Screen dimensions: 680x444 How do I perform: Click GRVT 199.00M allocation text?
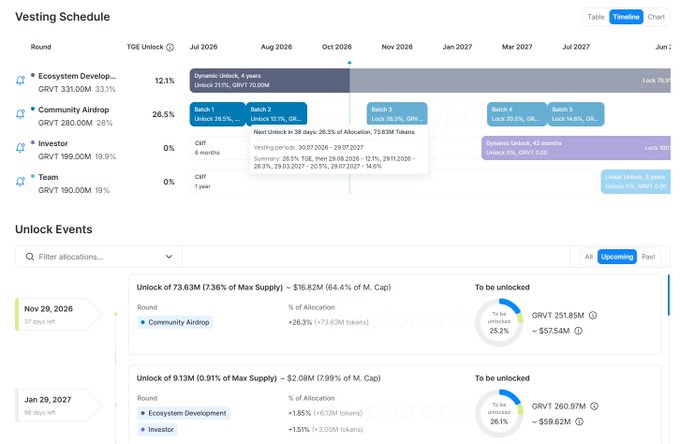[x=65, y=157]
